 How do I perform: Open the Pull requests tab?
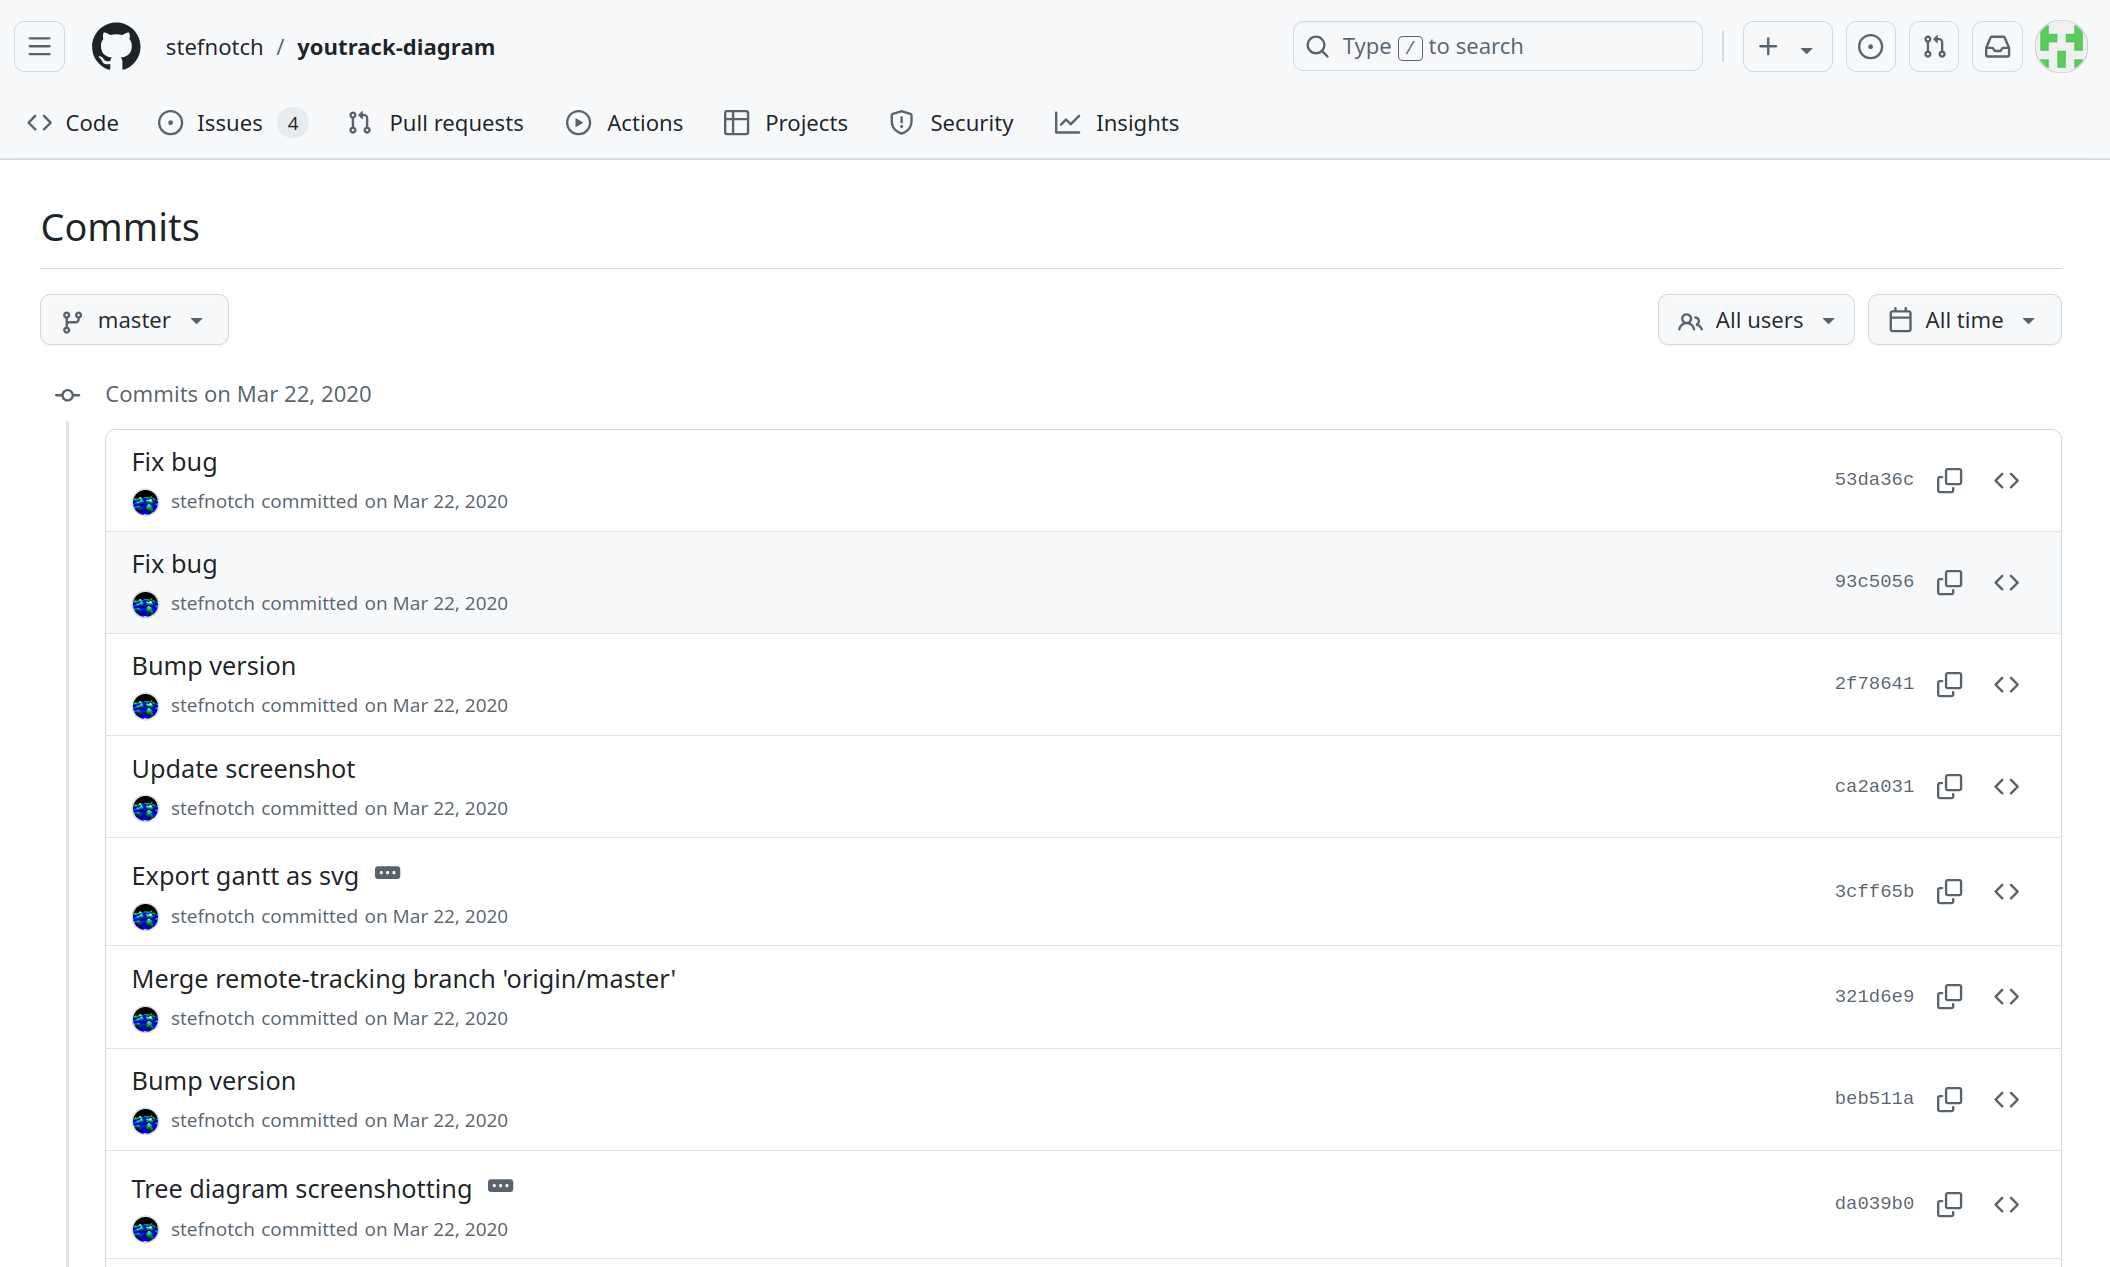pos(436,124)
